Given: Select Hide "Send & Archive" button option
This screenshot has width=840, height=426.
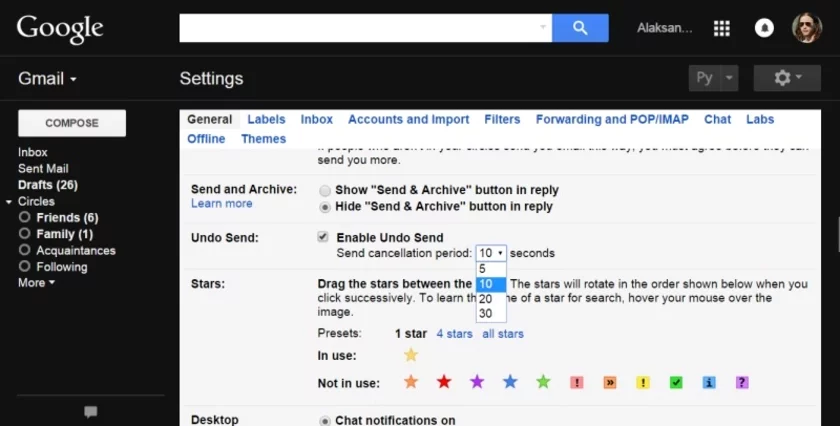Looking at the screenshot, I should click(325, 207).
